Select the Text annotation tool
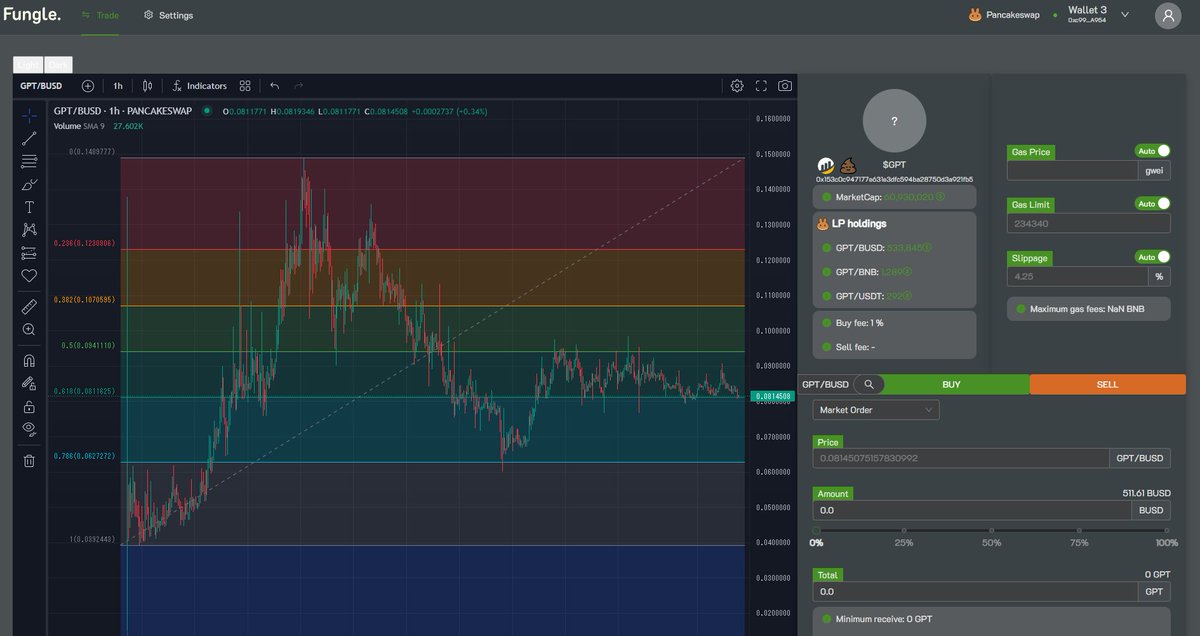Image resolution: width=1200 pixels, height=636 pixels. (29, 207)
